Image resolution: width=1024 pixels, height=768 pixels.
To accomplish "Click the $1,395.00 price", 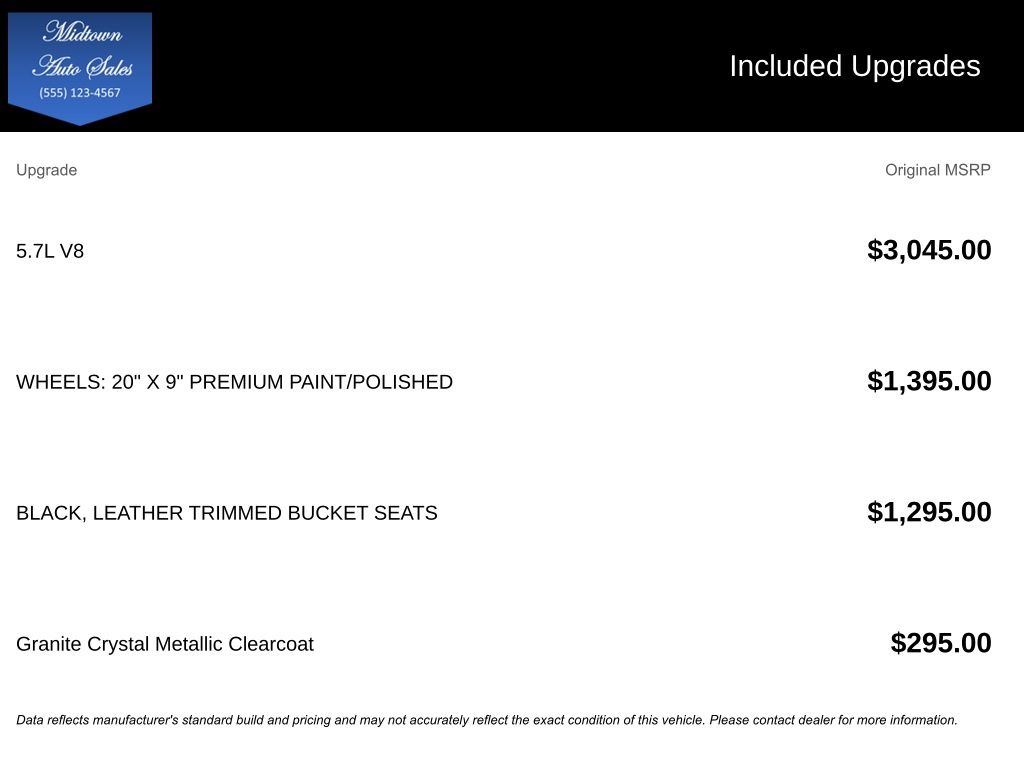I will pos(929,381).
